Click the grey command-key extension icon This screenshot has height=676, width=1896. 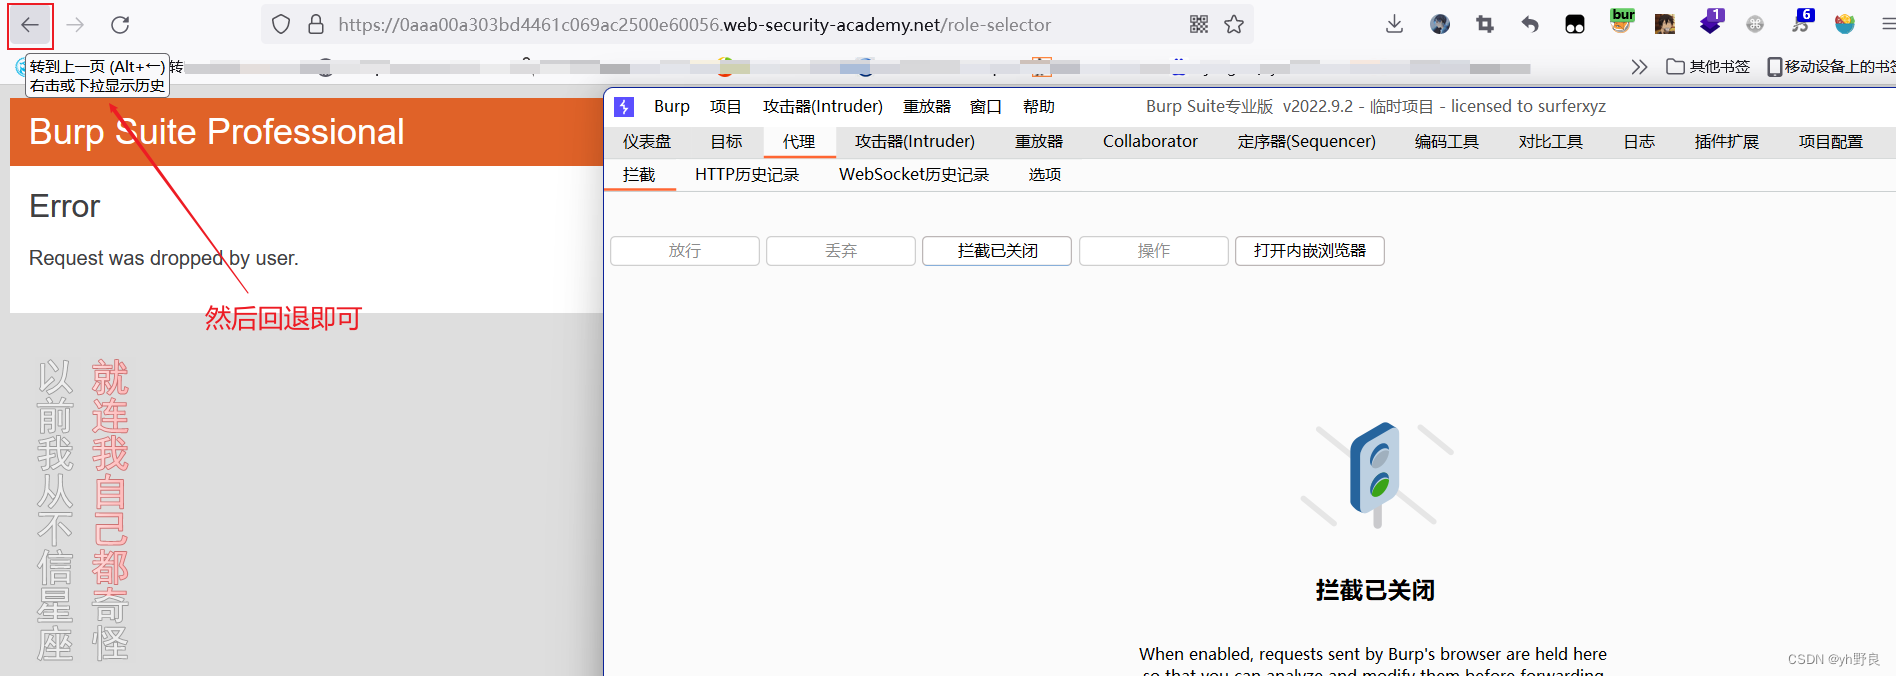1755,24
